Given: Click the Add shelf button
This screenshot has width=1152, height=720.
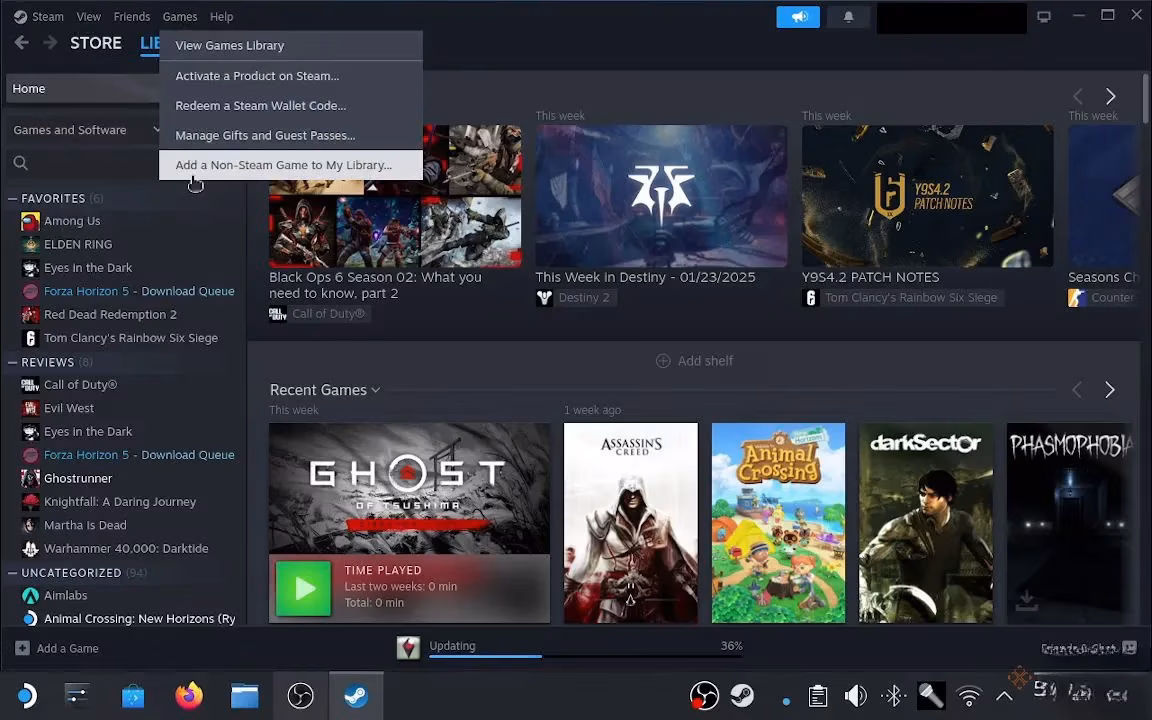Looking at the screenshot, I should (x=694, y=360).
